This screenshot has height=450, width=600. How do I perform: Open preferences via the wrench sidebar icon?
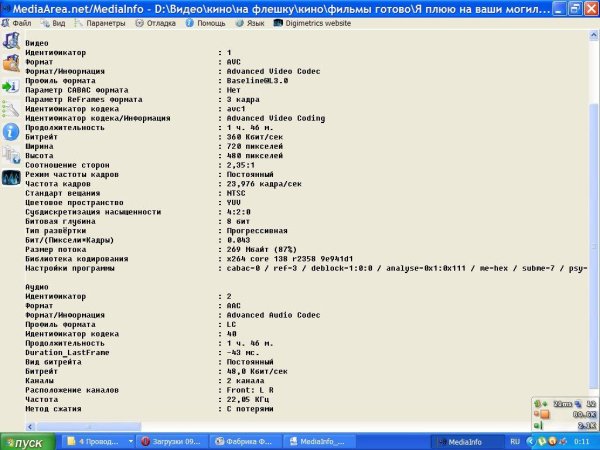(x=10, y=109)
